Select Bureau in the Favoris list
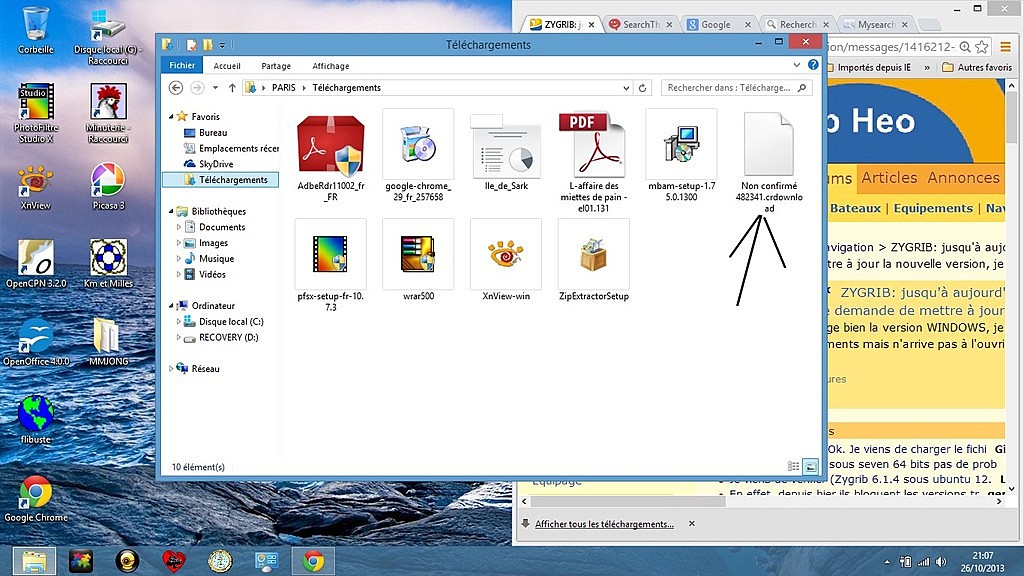 [x=213, y=133]
